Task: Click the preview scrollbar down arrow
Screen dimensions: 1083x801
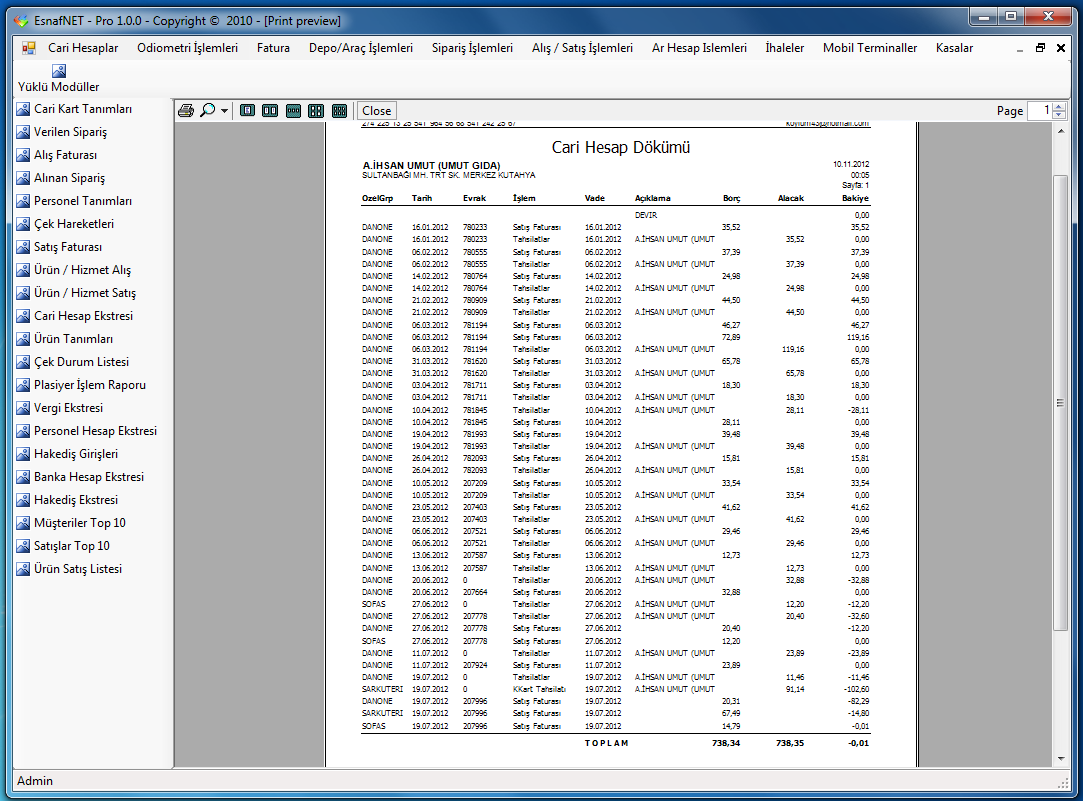Action: (1061, 759)
